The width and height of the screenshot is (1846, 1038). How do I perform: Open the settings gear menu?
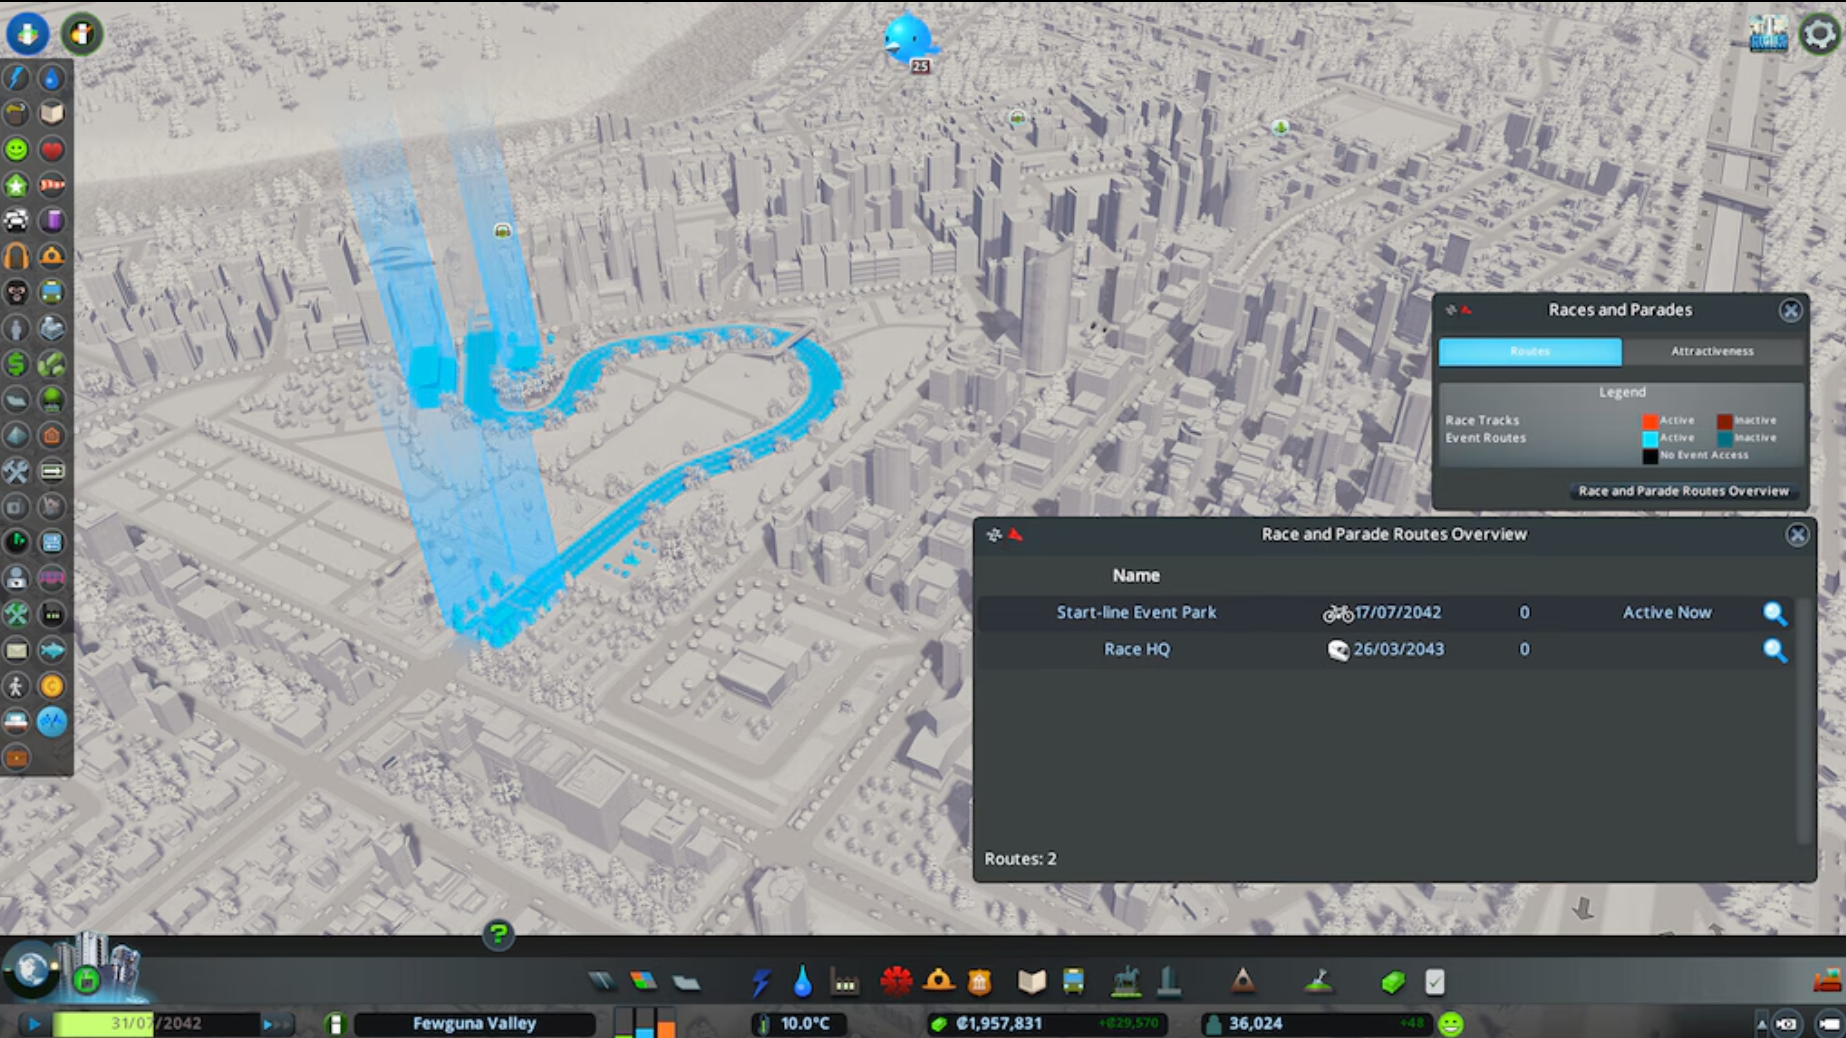[x=1819, y=34]
